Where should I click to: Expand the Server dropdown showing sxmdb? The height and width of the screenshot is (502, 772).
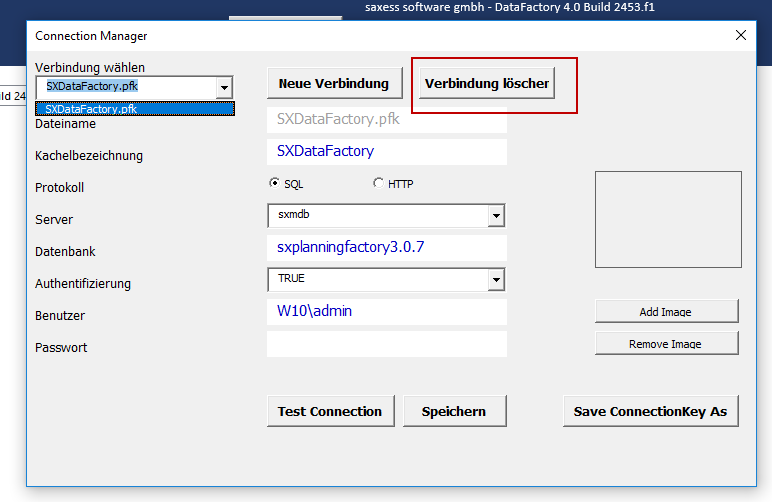495,216
